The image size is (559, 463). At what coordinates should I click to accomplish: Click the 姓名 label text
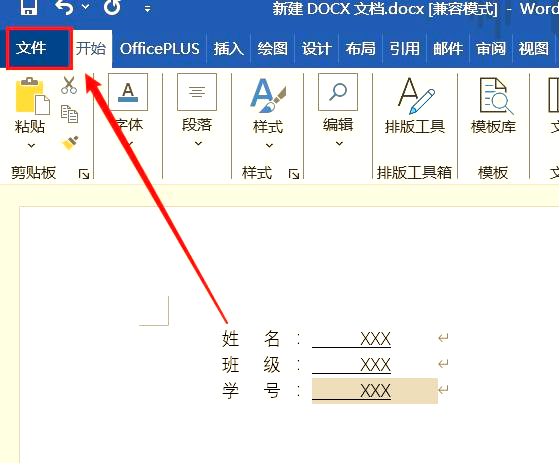click(x=251, y=339)
